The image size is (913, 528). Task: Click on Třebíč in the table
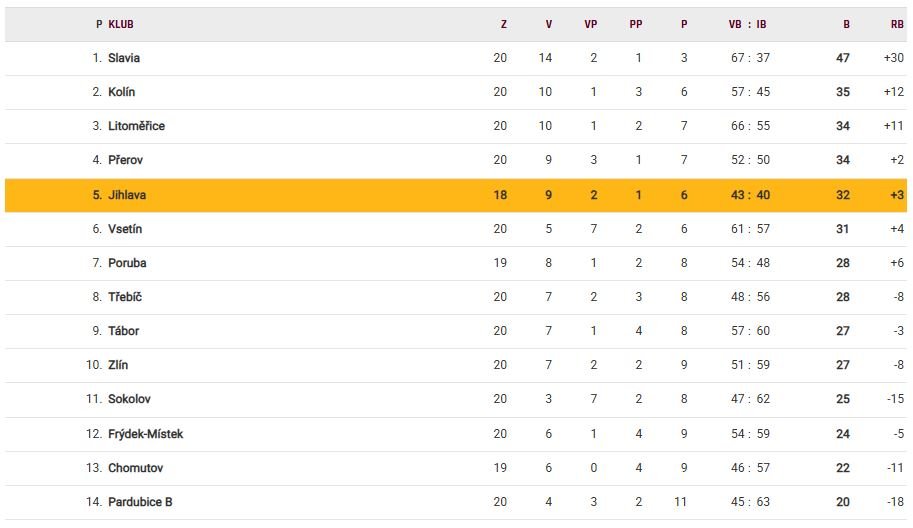pos(125,297)
